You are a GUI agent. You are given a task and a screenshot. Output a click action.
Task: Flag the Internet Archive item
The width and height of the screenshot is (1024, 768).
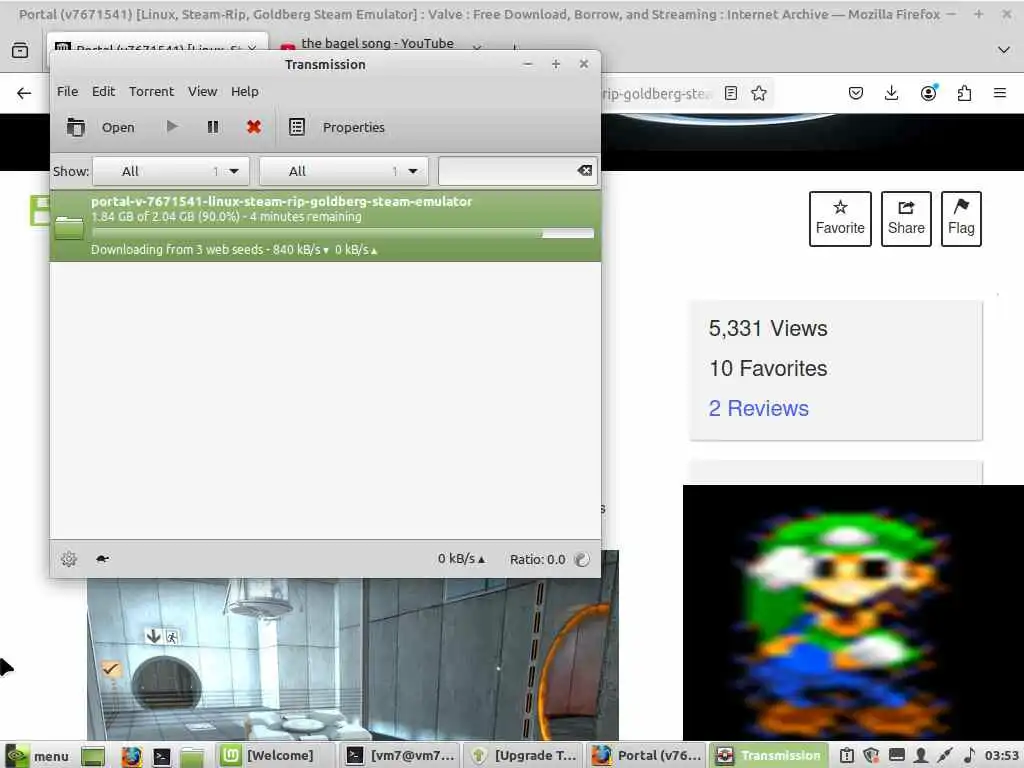tap(961, 219)
